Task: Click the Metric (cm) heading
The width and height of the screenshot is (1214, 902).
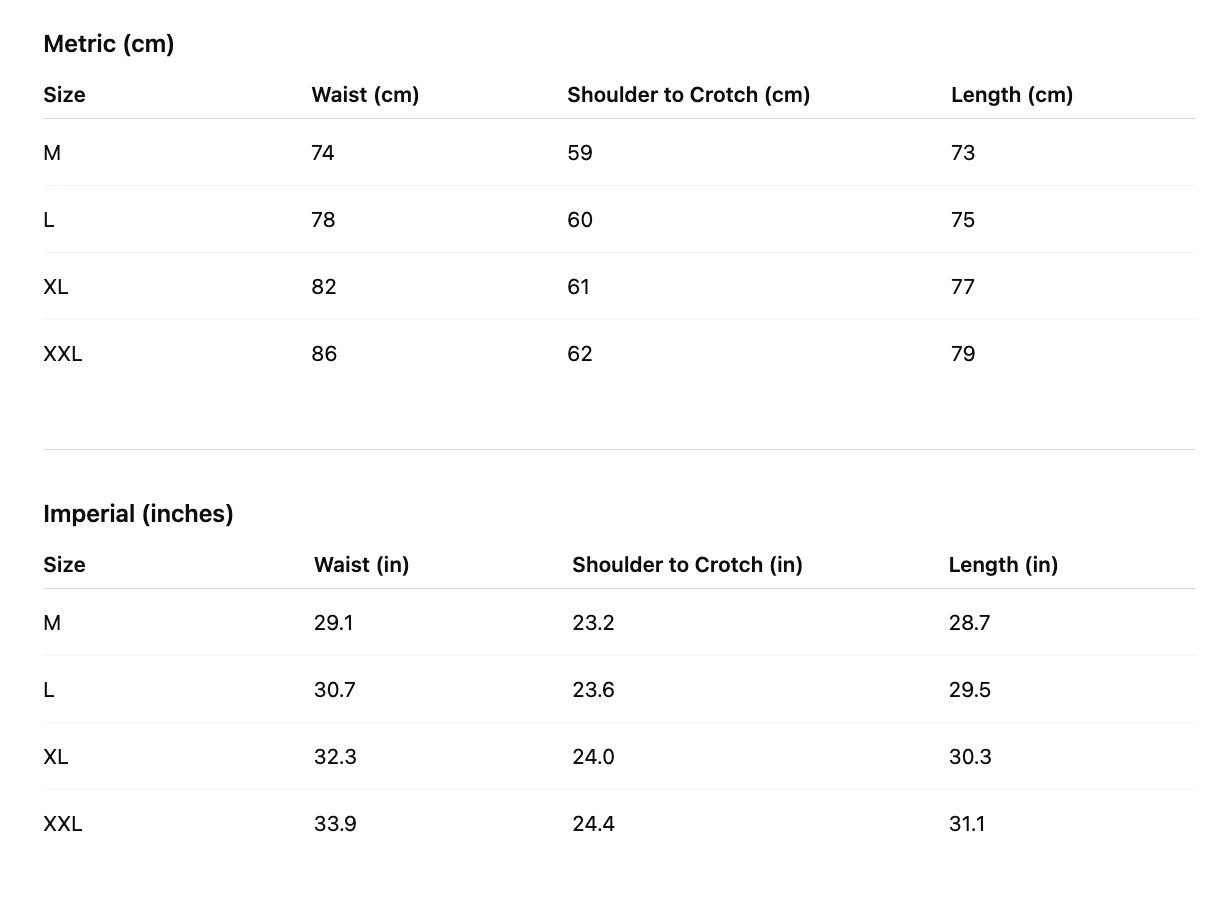Action: click(109, 44)
